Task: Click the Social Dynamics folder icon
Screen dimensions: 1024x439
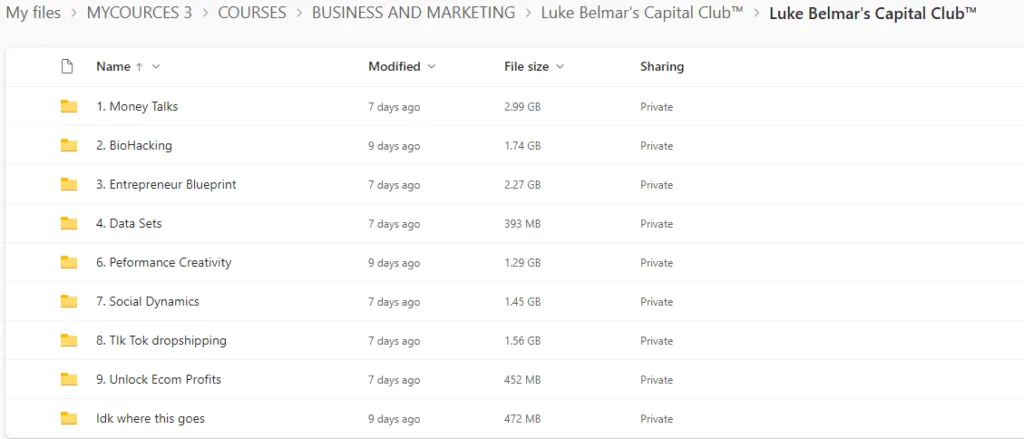Action: tap(69, 302)
